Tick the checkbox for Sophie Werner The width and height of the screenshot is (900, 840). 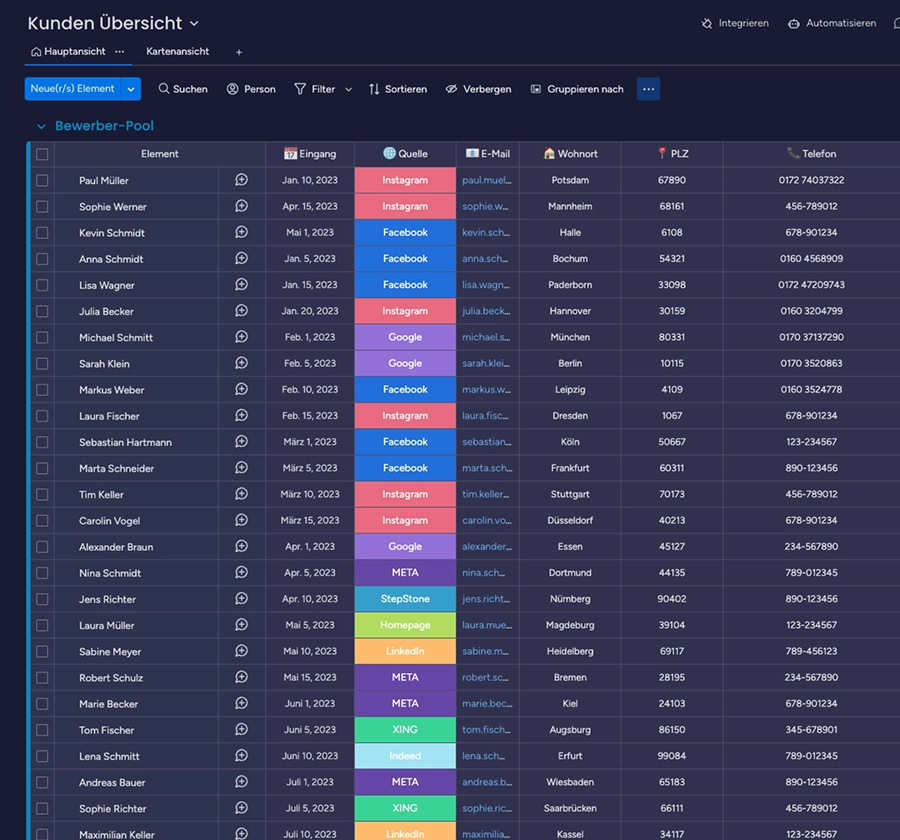click(42, 207)
